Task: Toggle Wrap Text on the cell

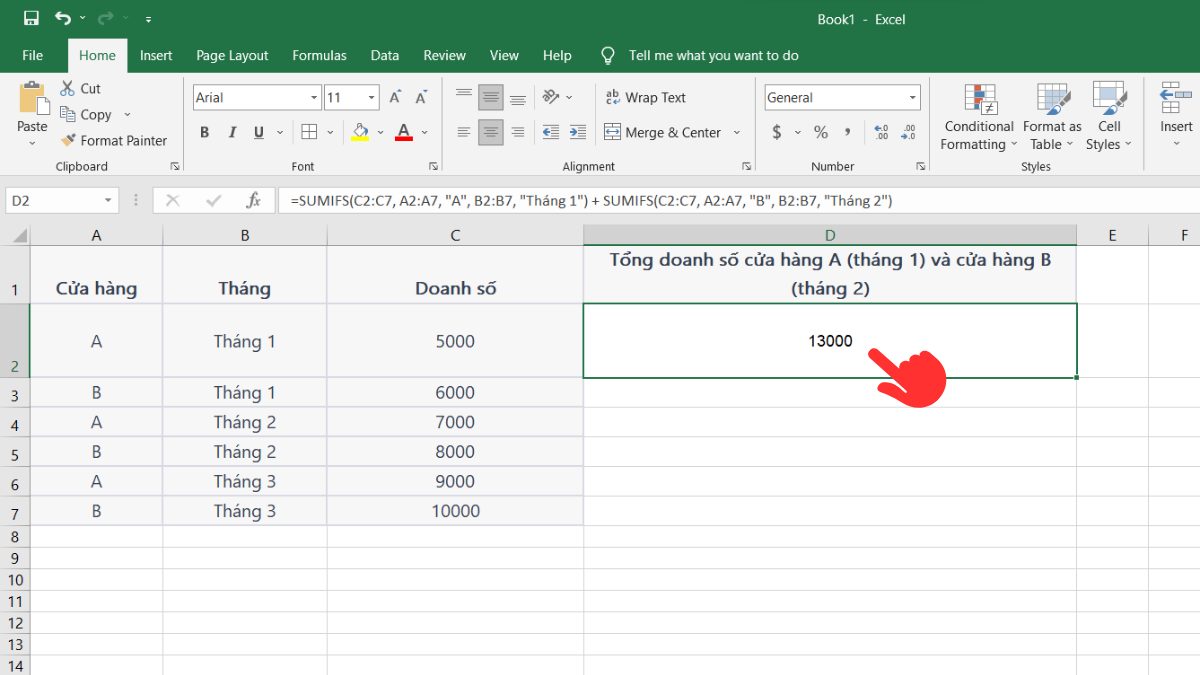Action: tap(645, 97)
